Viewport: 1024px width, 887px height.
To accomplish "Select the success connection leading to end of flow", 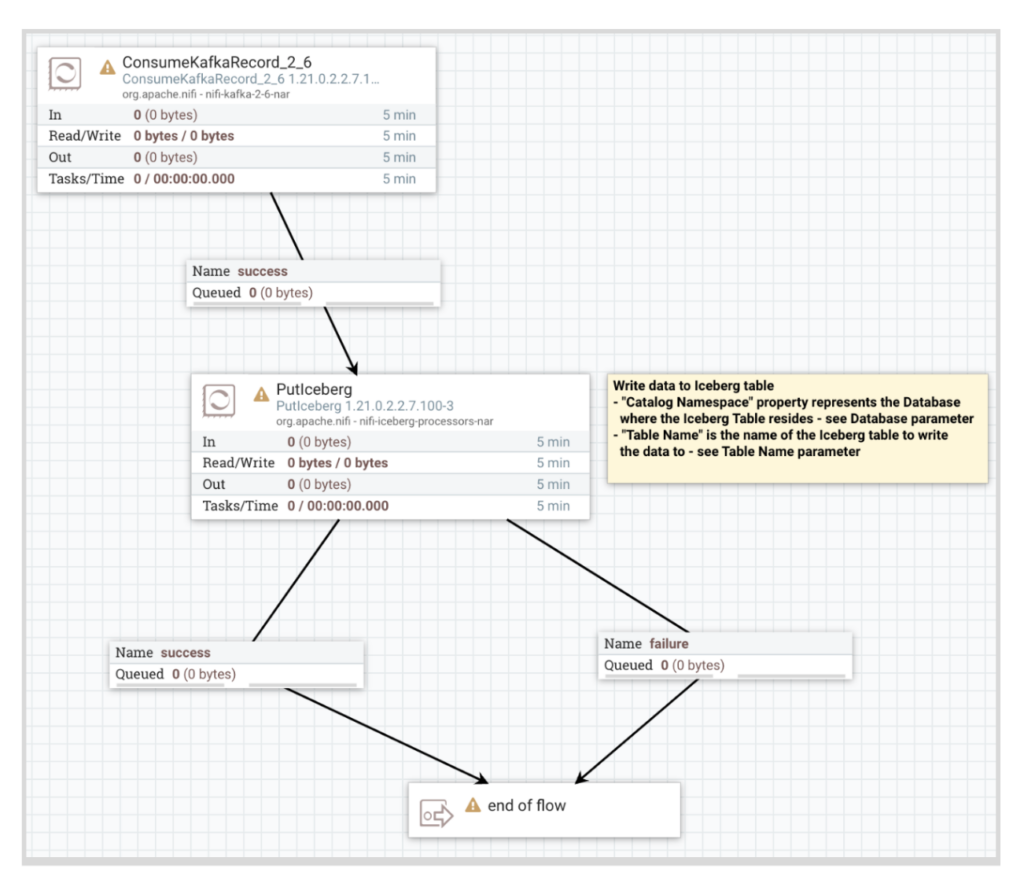I will tap(236, 663).
